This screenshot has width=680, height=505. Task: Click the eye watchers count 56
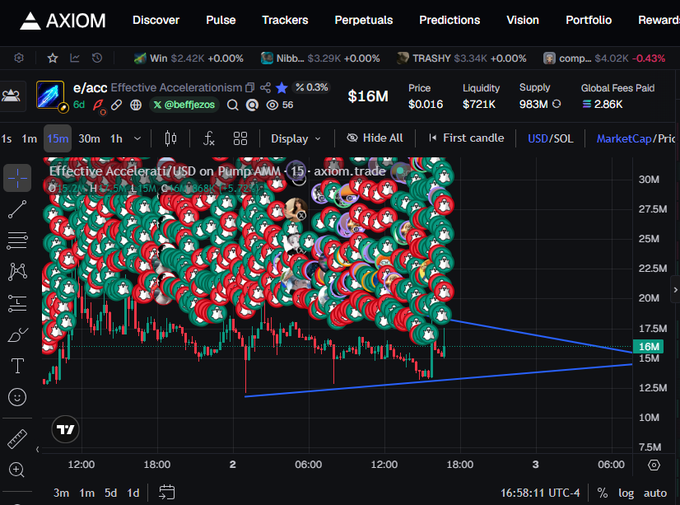(280, 105)
